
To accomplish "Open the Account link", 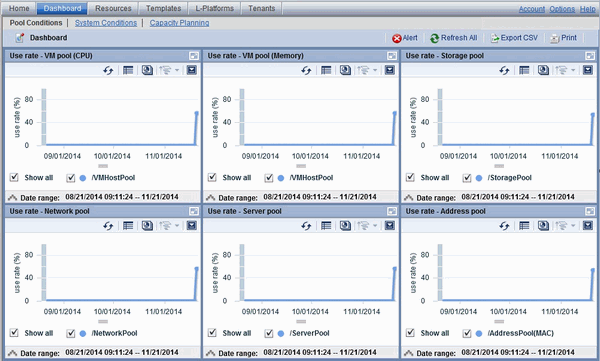I will pyautogui.click(x=532, y=9).
